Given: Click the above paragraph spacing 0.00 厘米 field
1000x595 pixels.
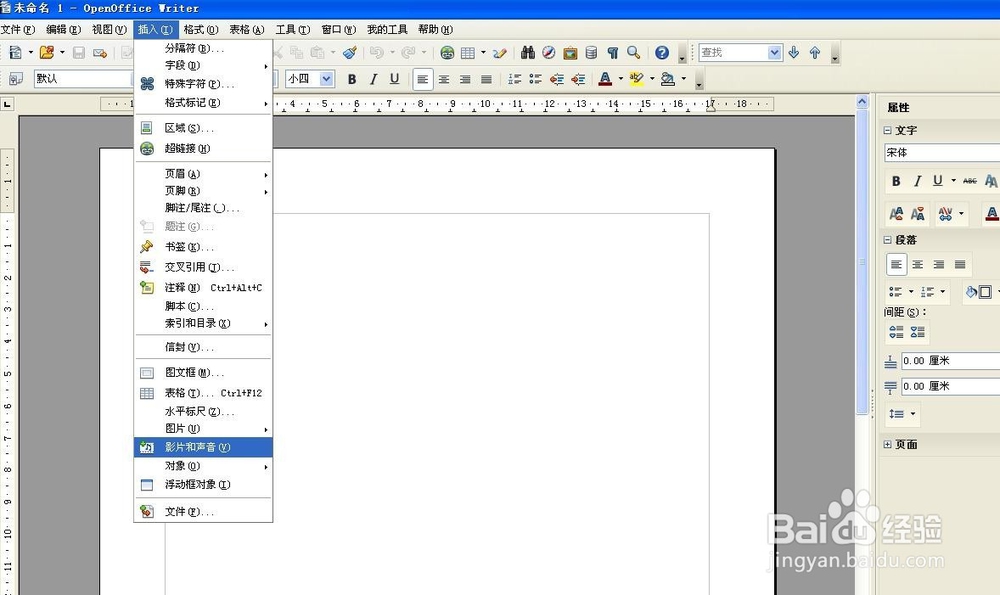Looking at the screenshot, I should 950,361.
